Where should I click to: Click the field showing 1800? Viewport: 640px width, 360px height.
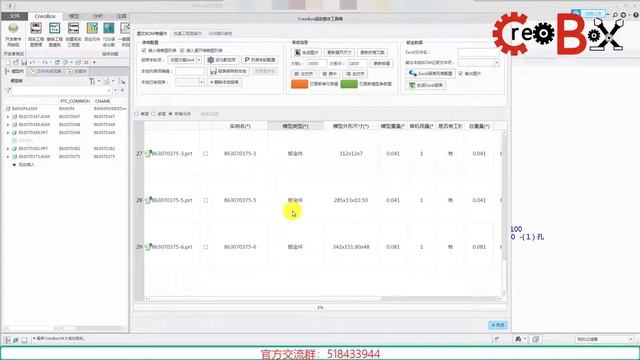tap(358, 64)
